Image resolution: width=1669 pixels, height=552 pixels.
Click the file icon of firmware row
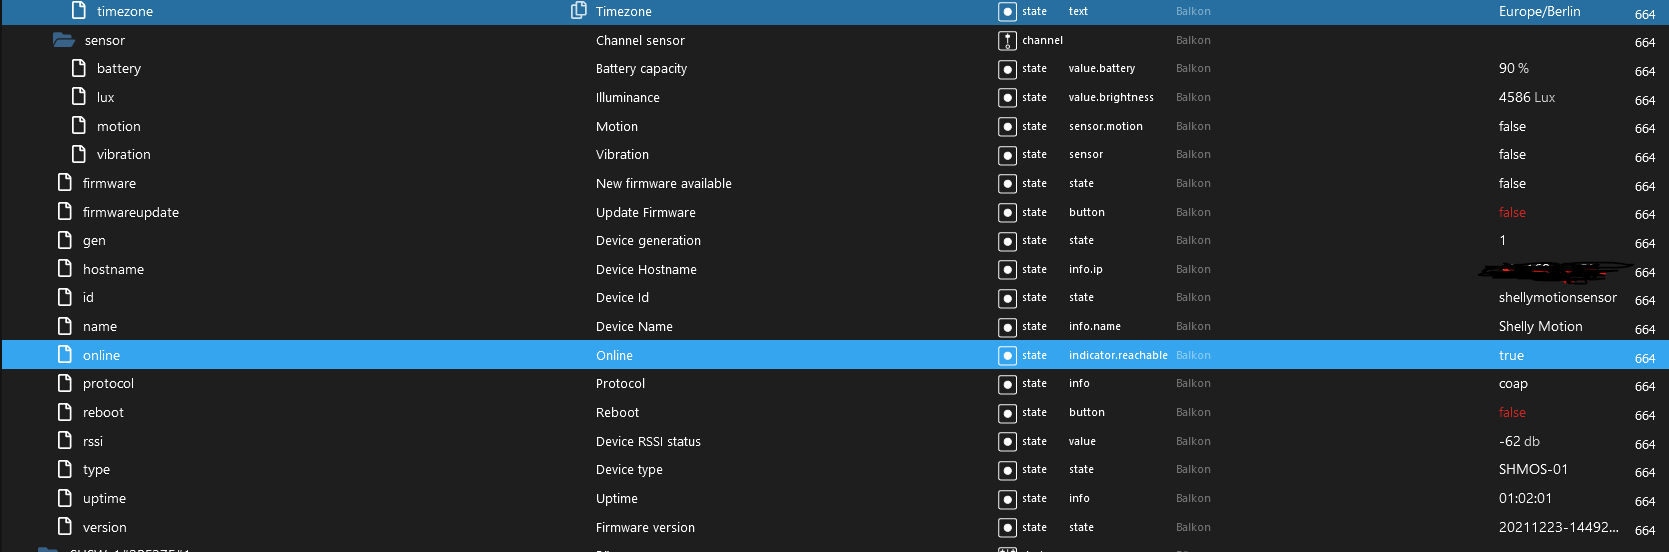[x=65, y=183]
